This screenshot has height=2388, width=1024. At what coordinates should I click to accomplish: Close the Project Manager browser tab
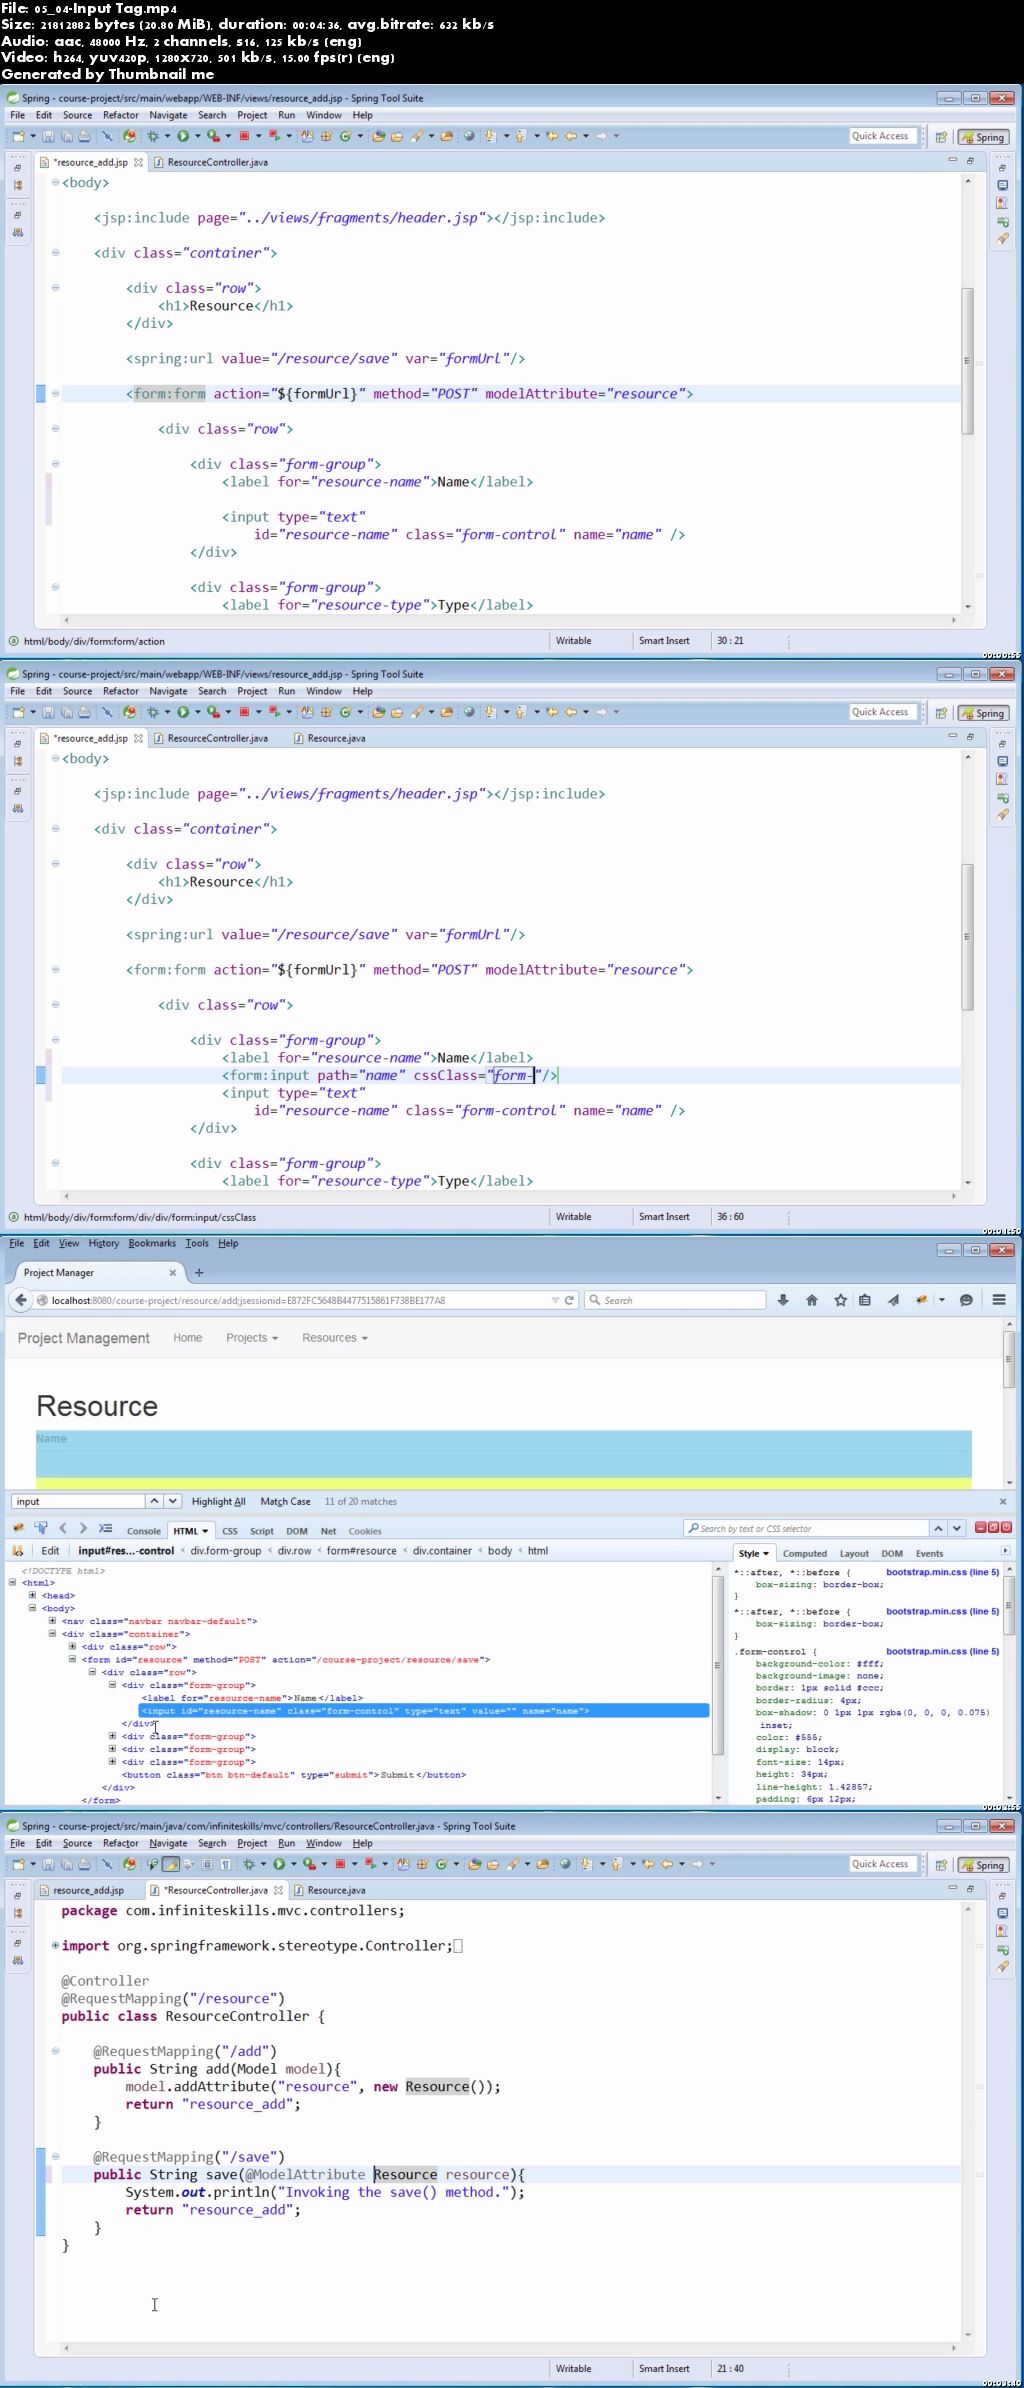(172, 1272)
